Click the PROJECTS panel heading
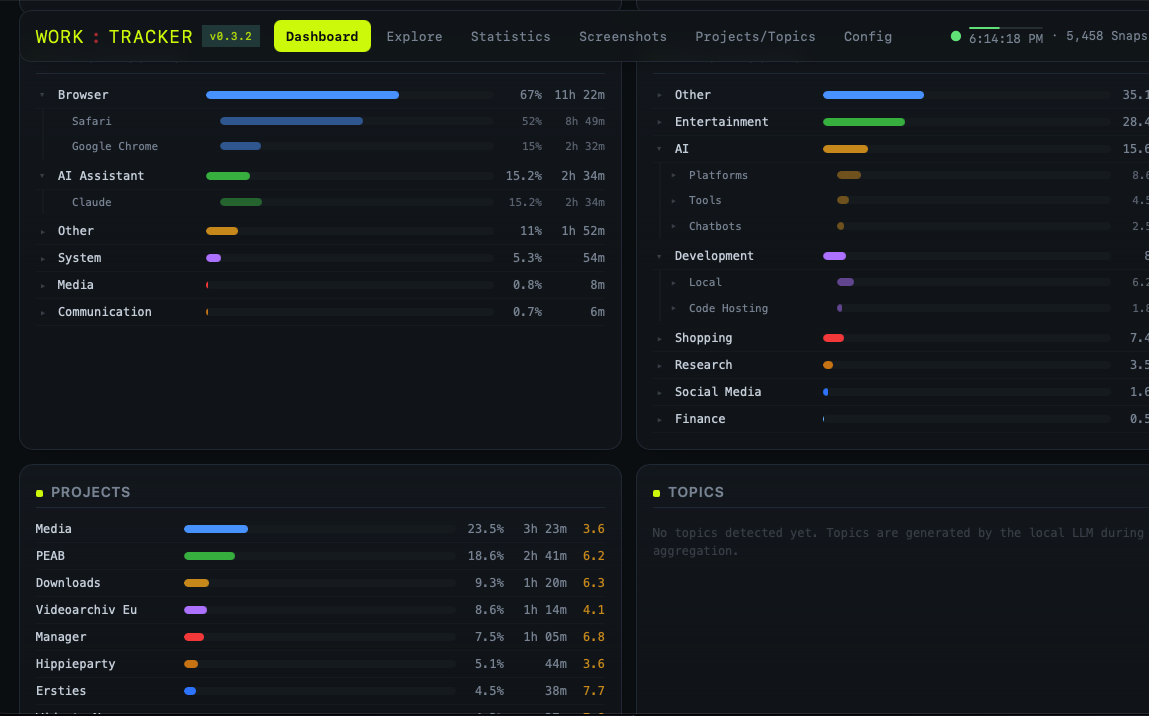The width and height of the screenshot is (1149, 716). (90, 492)
